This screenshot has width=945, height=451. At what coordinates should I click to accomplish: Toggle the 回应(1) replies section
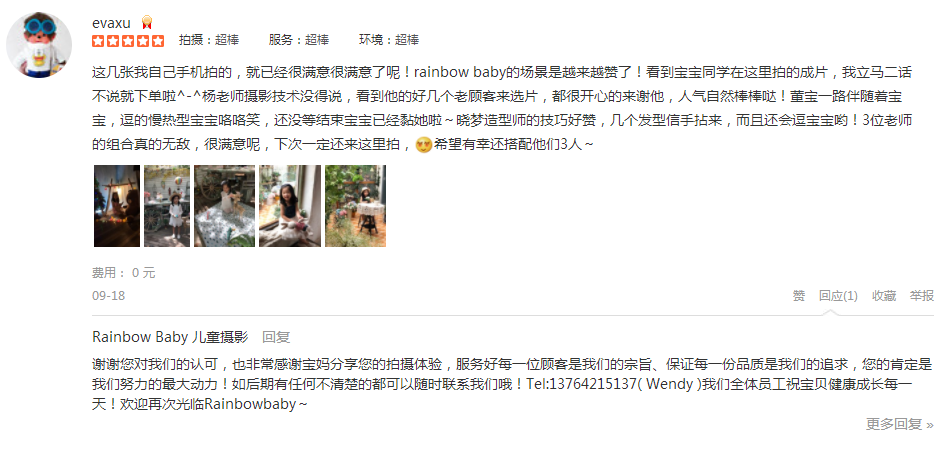click(x=838, y=296)
